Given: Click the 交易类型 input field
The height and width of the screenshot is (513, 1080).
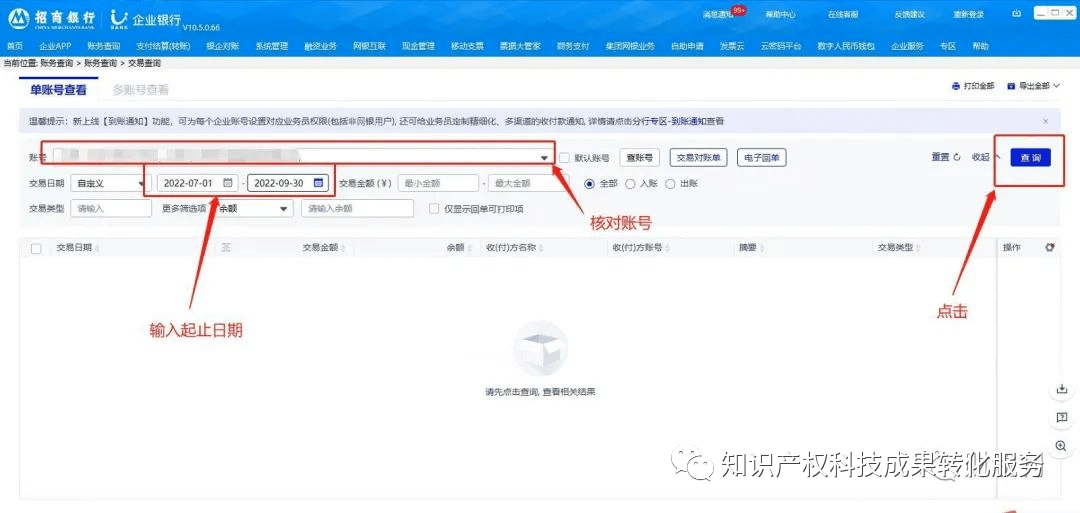Looking at the screenshot, I should 111,209.
